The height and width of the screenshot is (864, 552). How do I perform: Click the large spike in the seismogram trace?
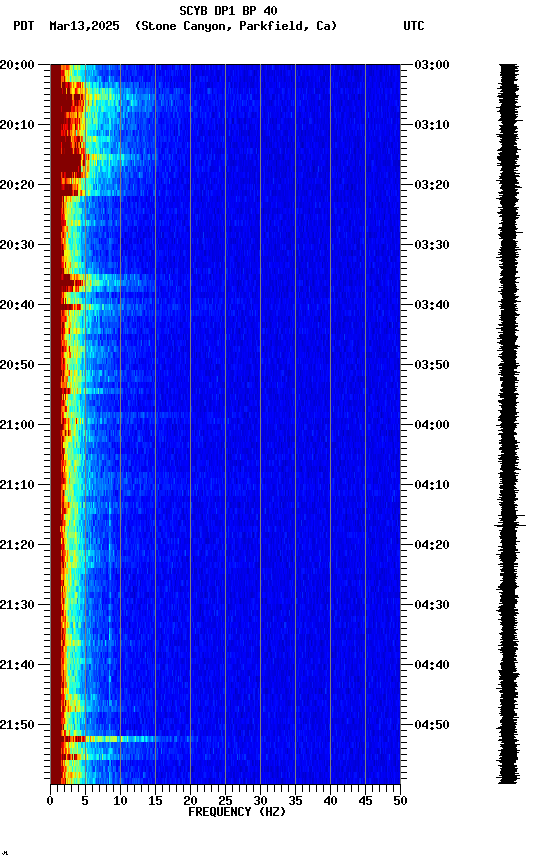point(510,525)
